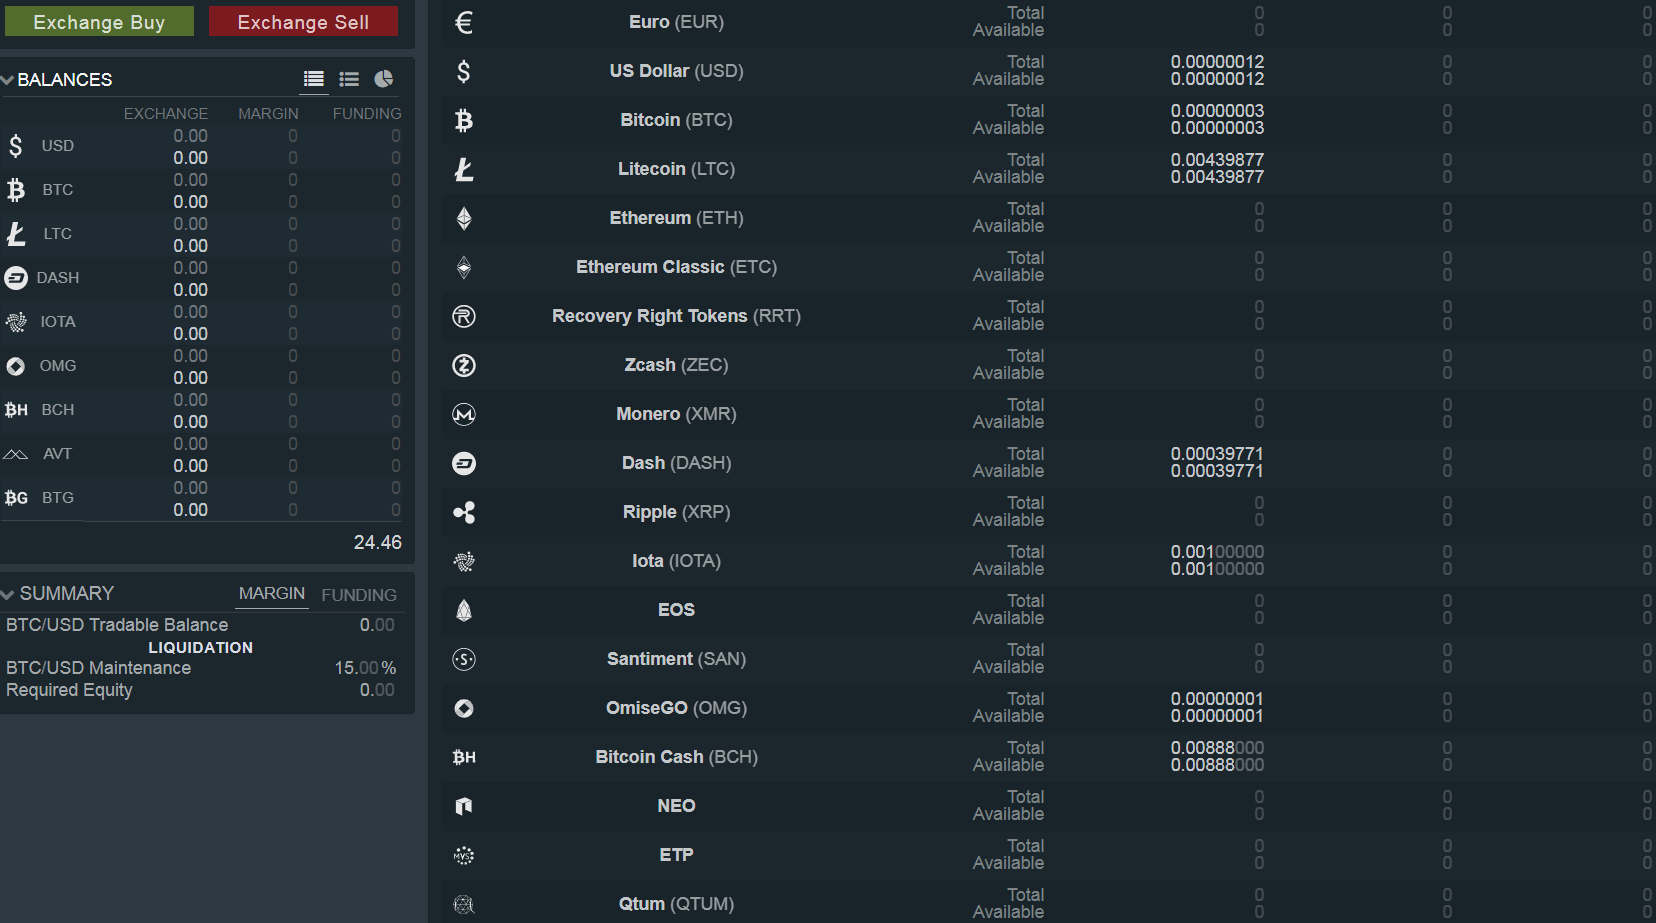Screen dimensions: 1656x923
Task: Click the Ethereum icon in wallet list
Action: [464, 218]
